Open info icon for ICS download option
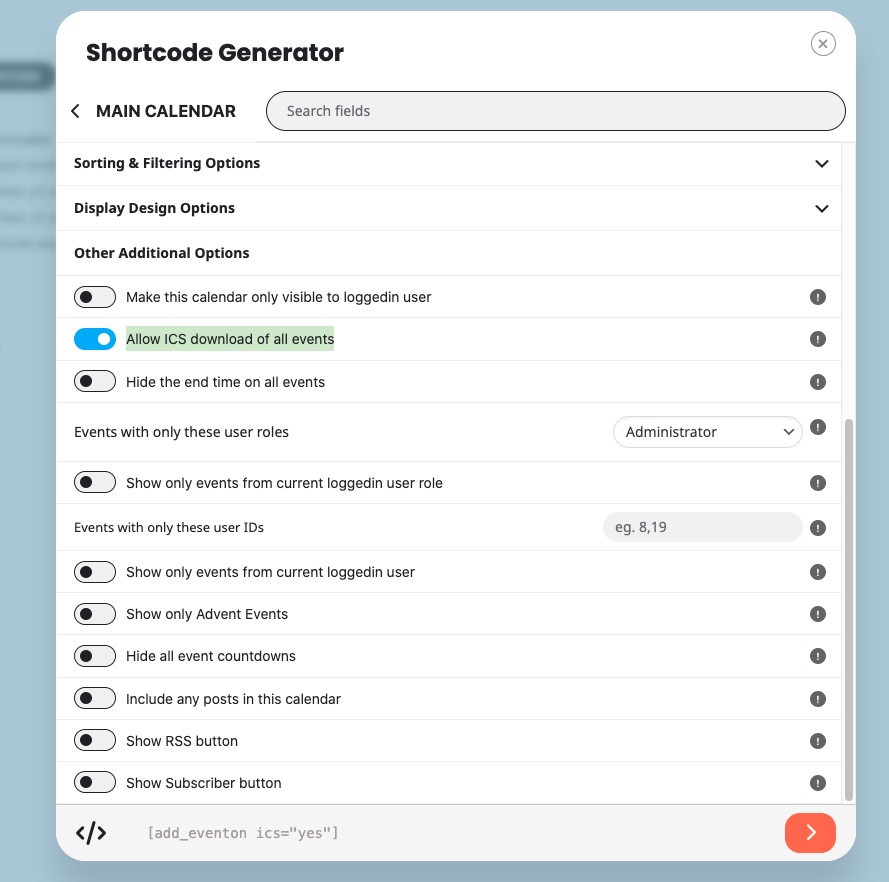This screenshot has height=882, width=889. pos(817,339)
